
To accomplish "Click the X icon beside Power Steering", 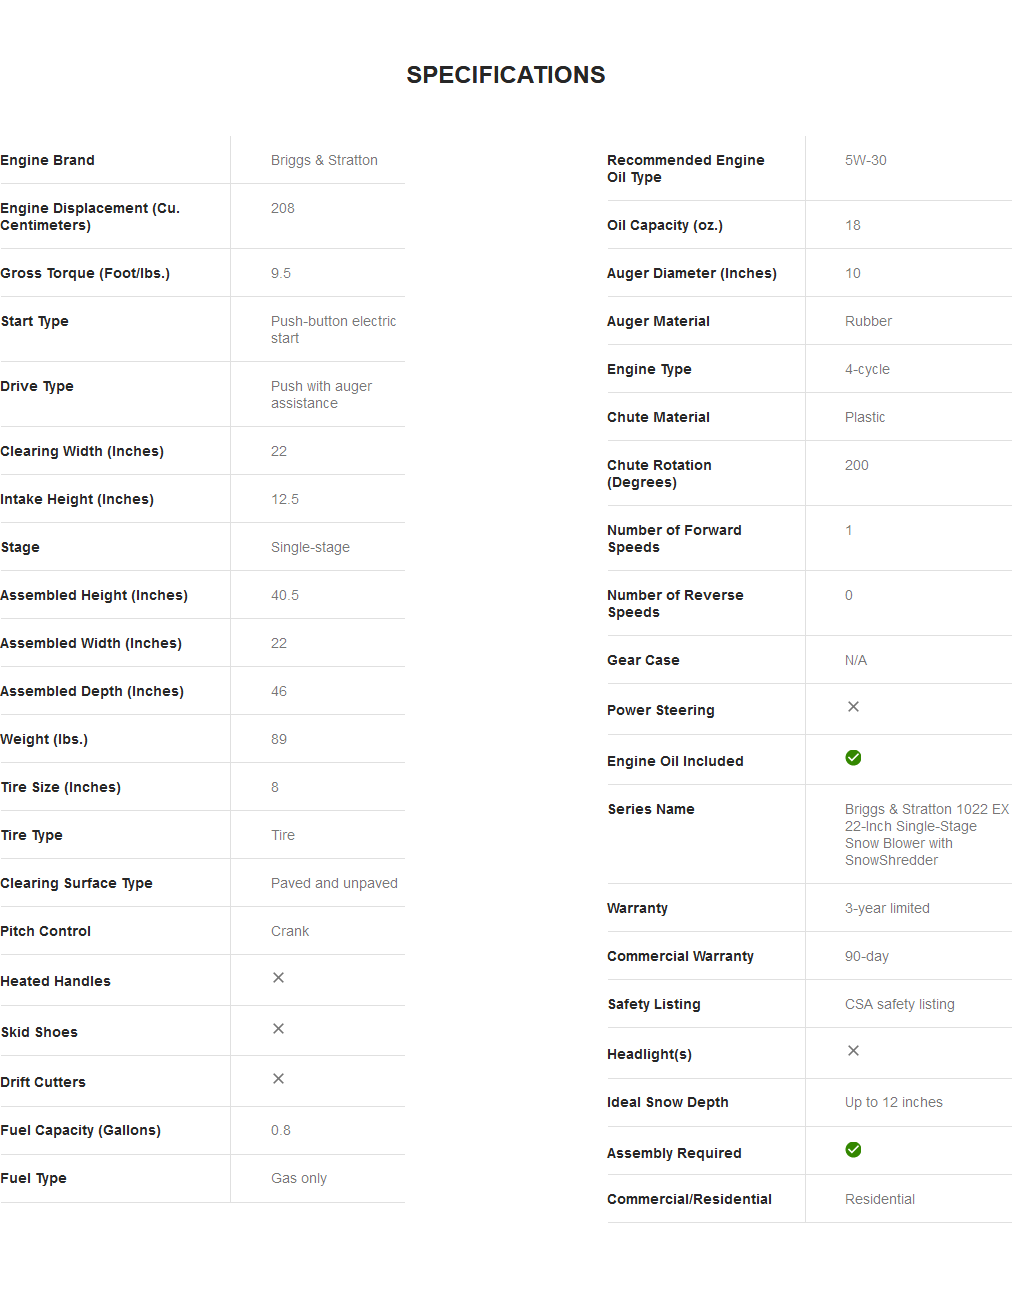I will [853, 707].
